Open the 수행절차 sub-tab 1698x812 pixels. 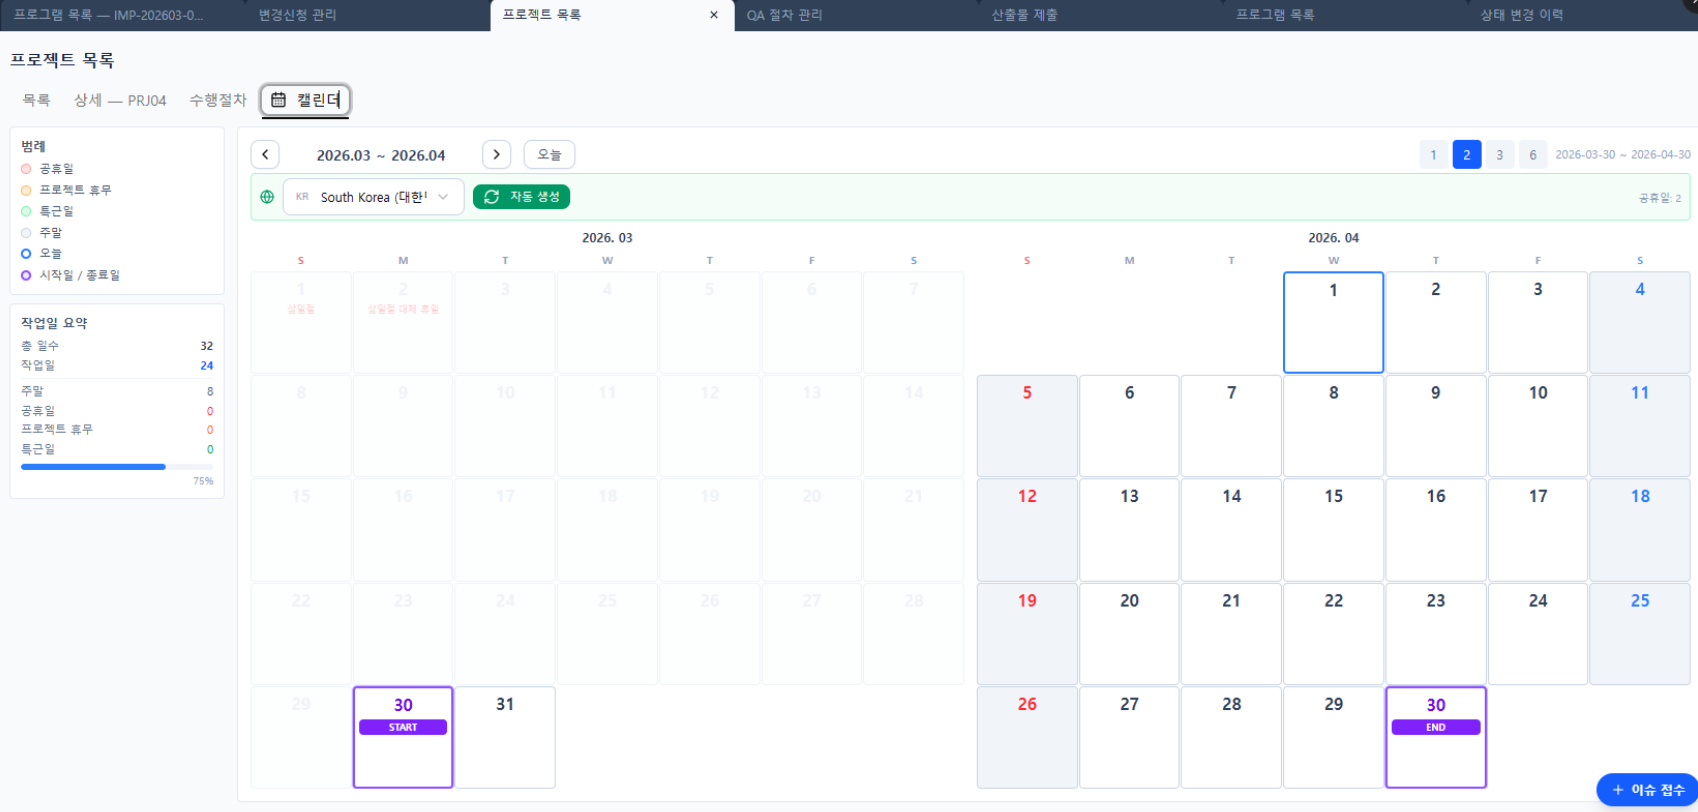pos(218,100)
